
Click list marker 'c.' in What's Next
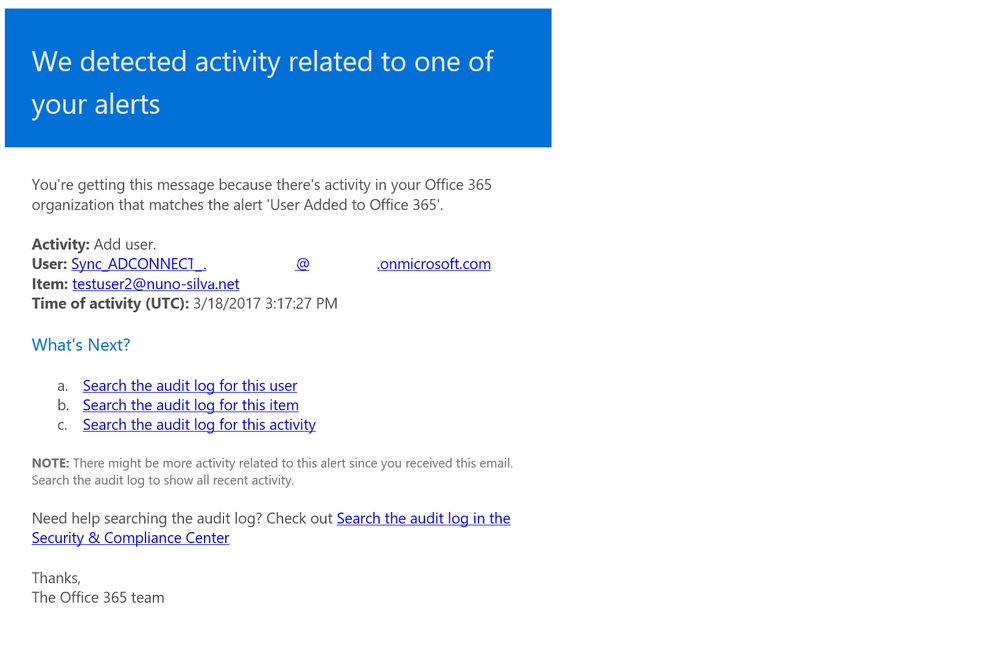(x=63, y=425)
